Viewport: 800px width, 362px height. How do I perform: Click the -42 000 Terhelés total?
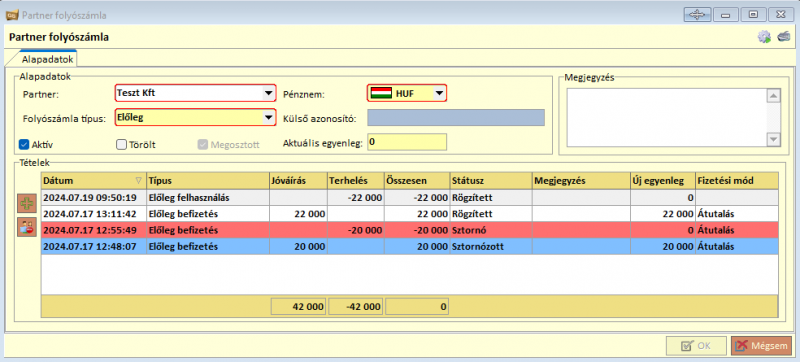click(x=356, y=307)
